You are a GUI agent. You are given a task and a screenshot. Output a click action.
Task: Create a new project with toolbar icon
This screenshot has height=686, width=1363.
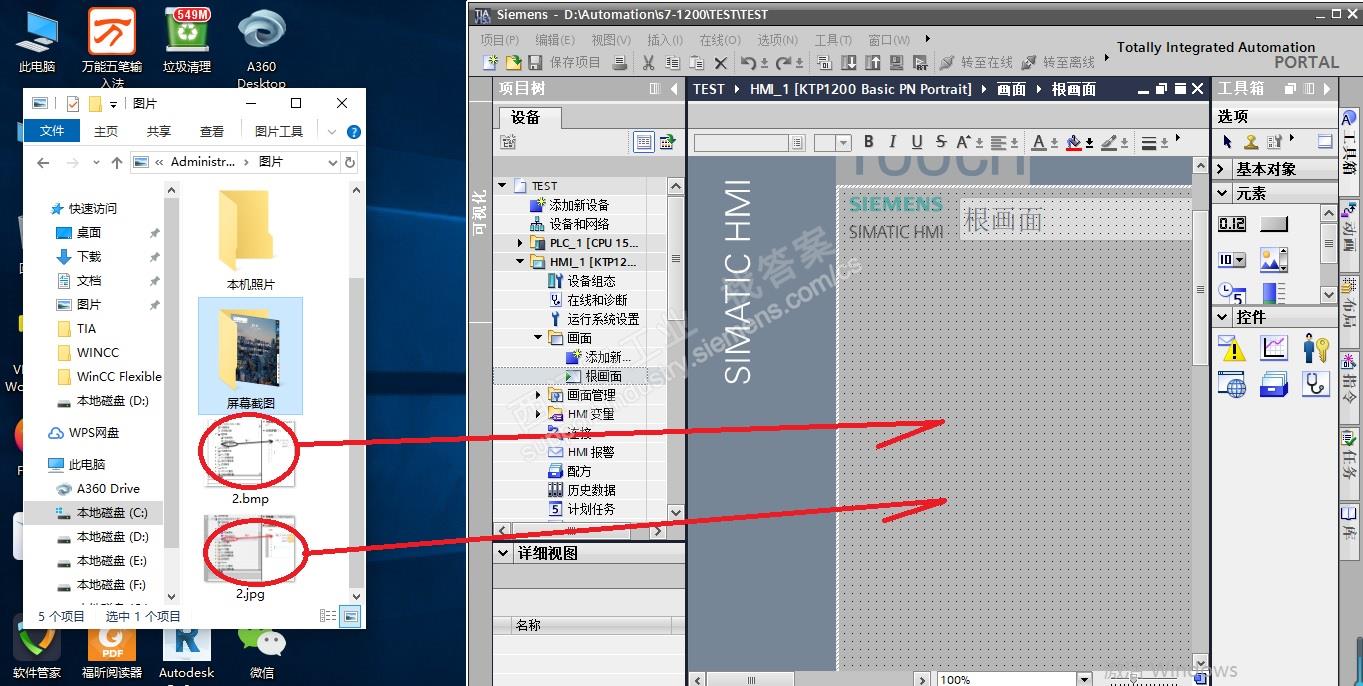point(490,62)
